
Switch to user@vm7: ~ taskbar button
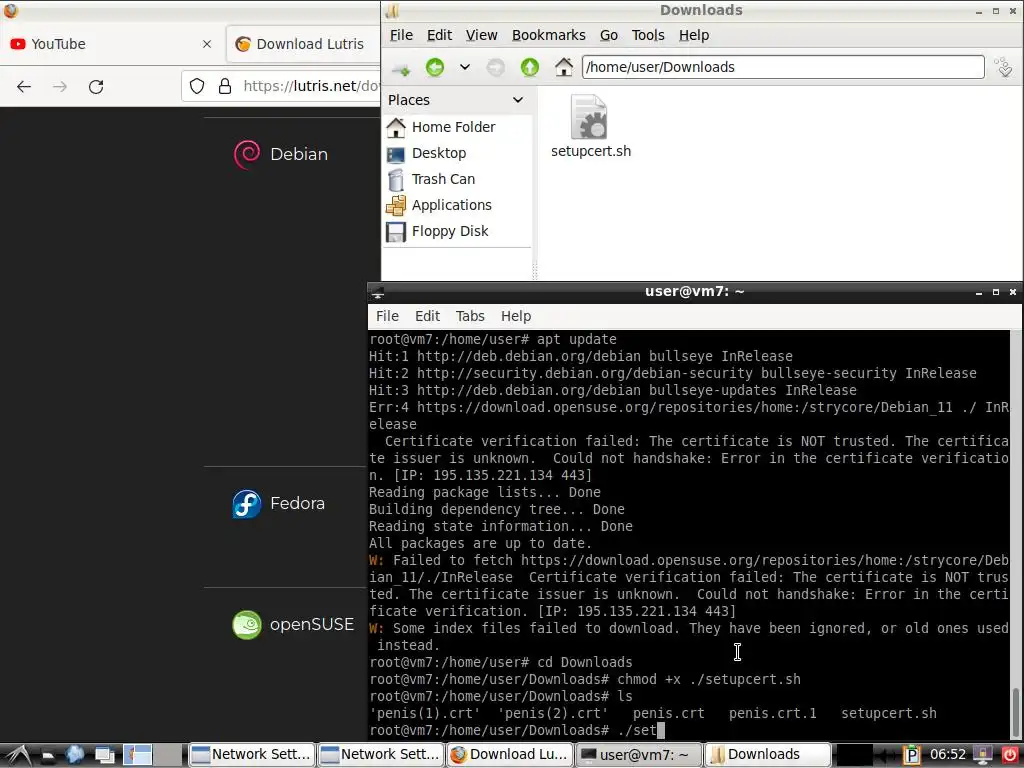pos(639,755)
